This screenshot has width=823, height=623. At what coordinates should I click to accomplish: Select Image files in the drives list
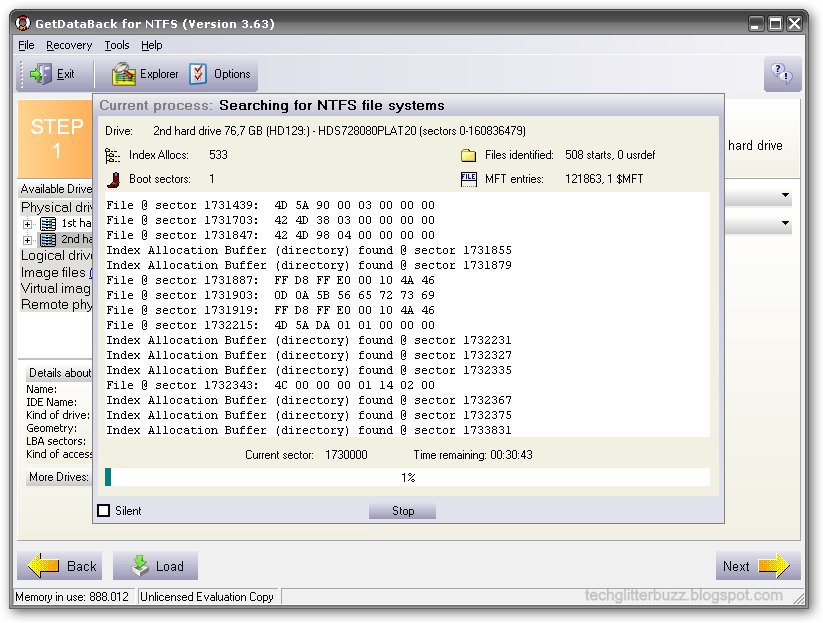(54, 272)
